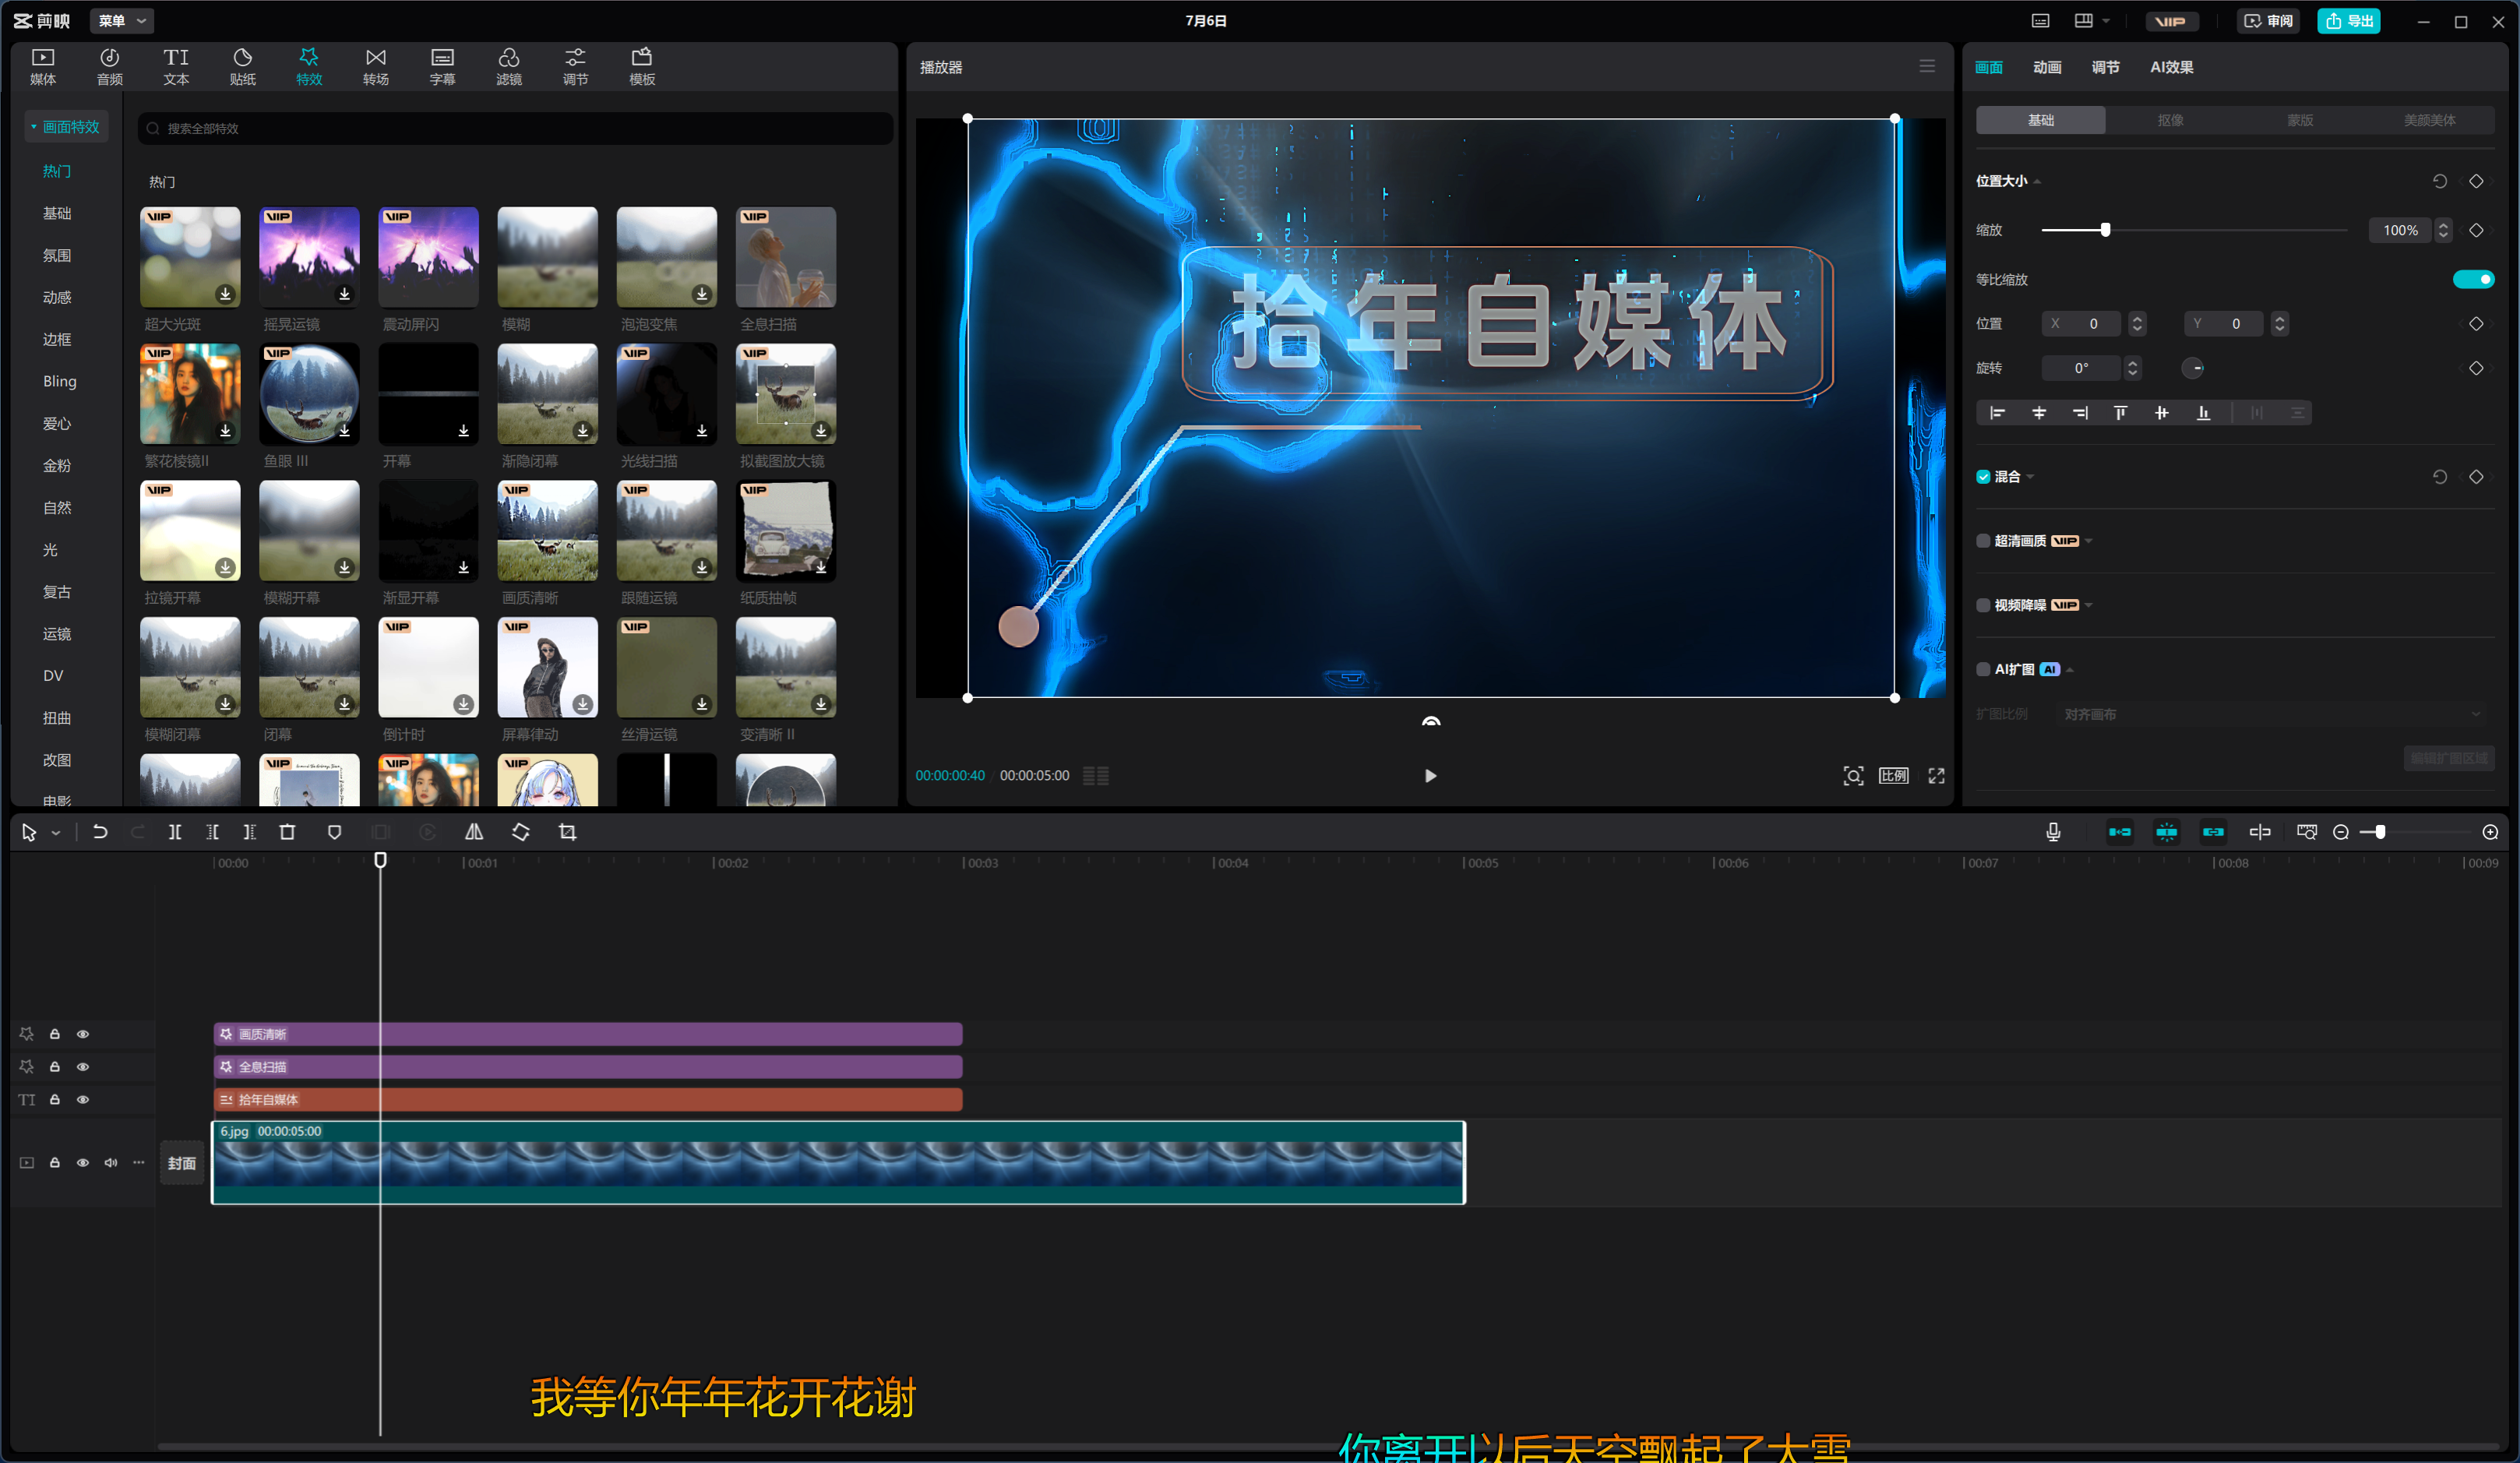The width and height of the screenshot is (2520, 1463).
Task: Select the 氛围 effects category
Action: (57, 256)
